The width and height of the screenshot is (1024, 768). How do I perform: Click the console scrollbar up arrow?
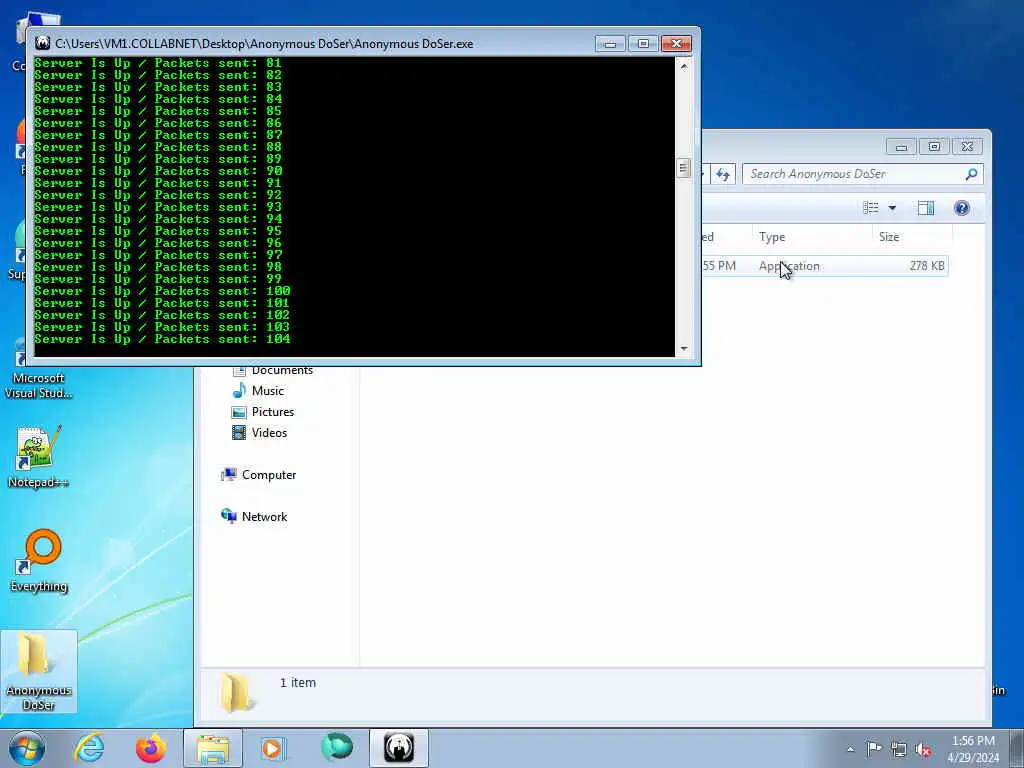click(x=684, y=66)
